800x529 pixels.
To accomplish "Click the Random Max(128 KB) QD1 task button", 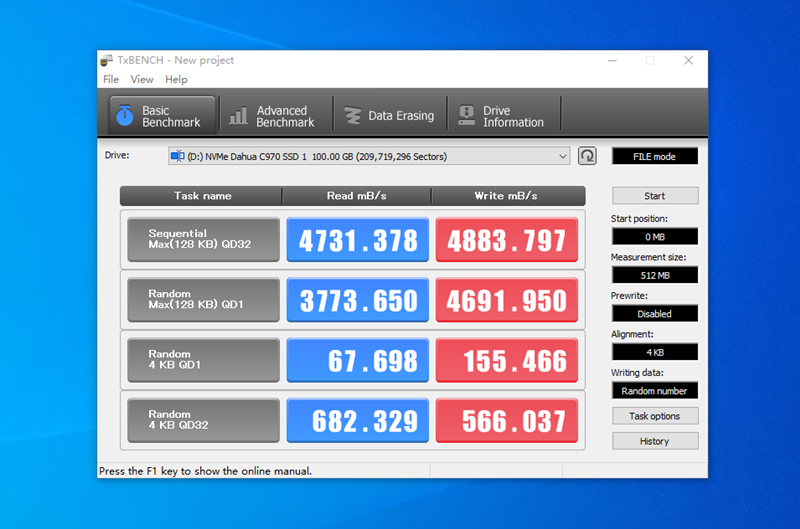I will click(x=204, y=299).
